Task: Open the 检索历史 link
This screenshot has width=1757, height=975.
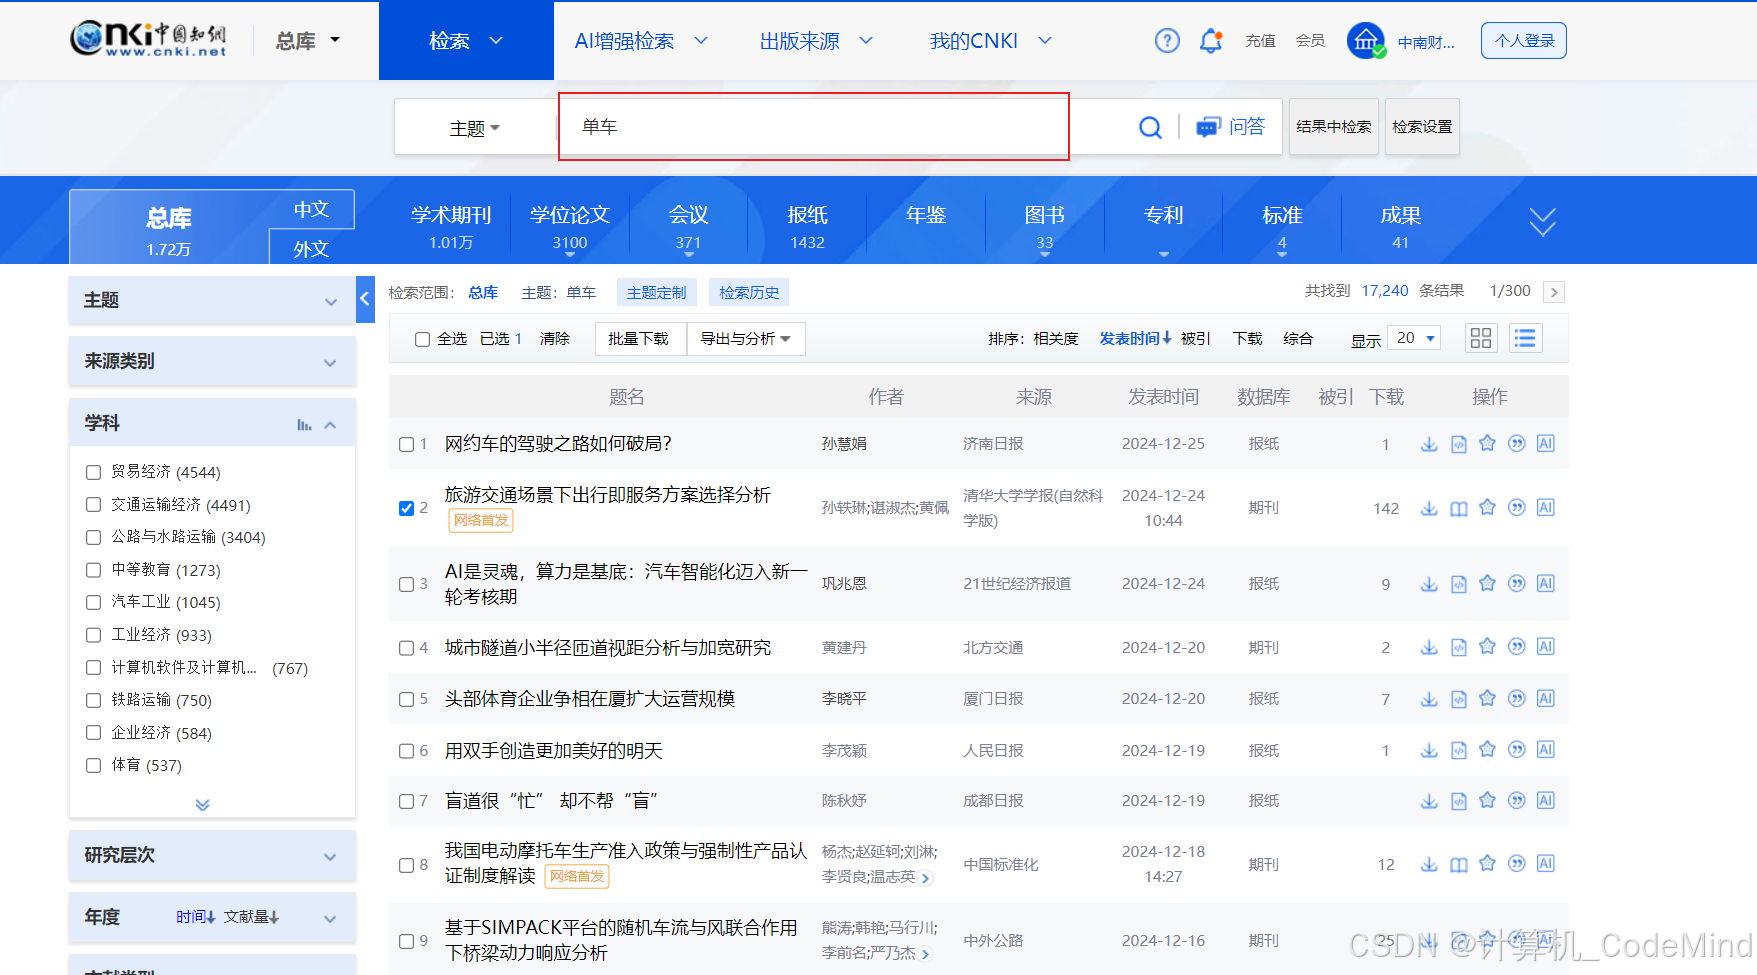Action: (x=749, y=292)
